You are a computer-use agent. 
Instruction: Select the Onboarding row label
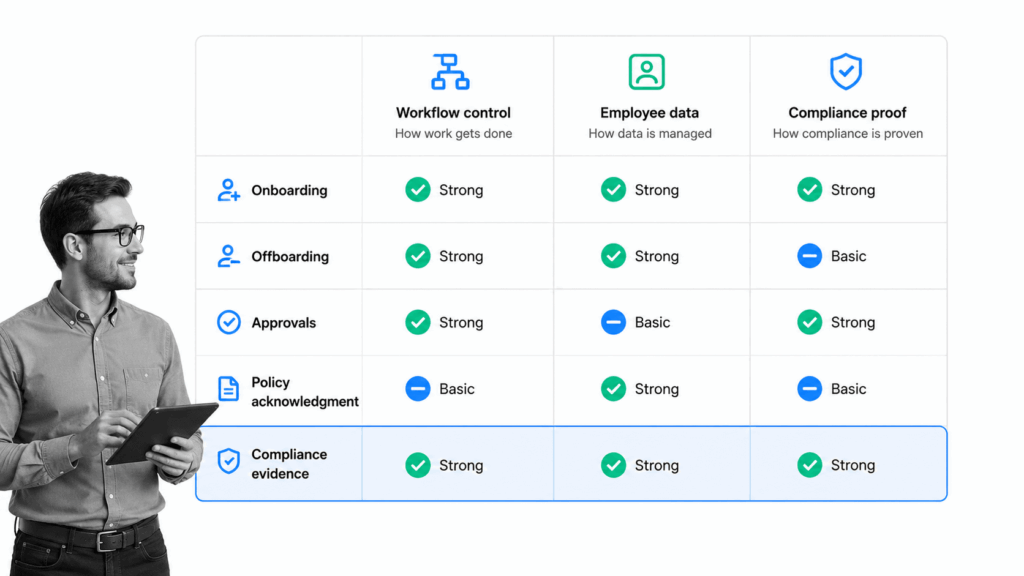pyautogui.click(x=289, y=190)
